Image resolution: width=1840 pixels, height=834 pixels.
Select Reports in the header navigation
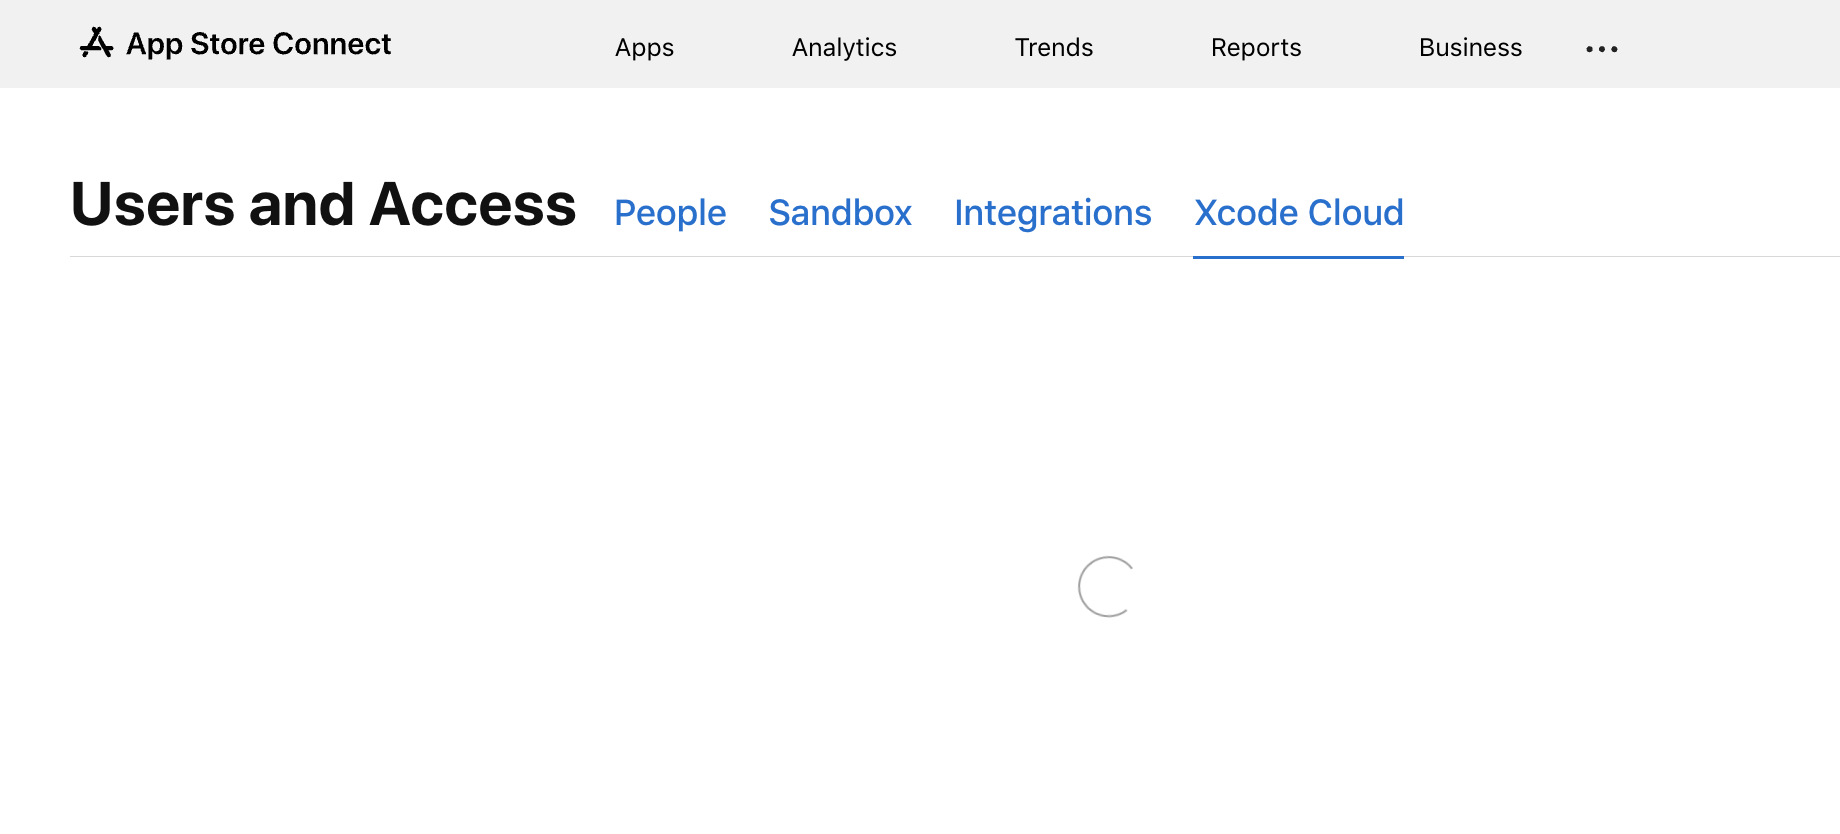point(1256,47)
